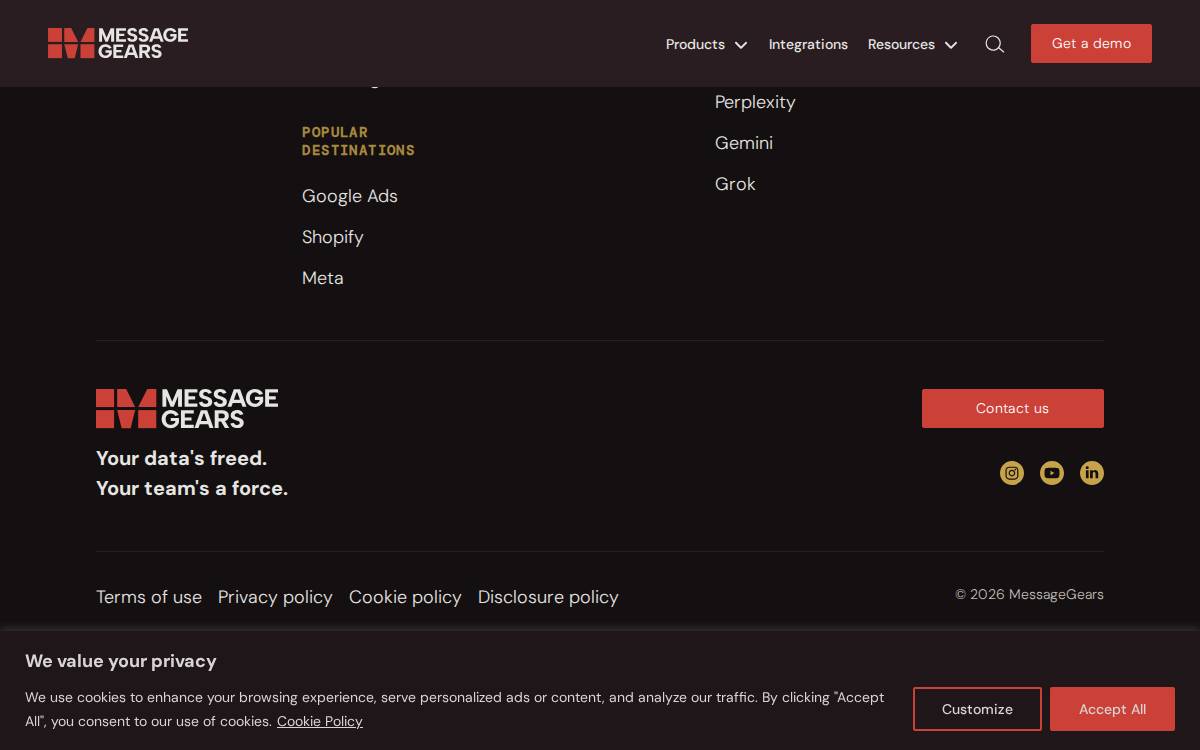
Task: Open the Google Ads destination link
Action: click(x=350, y=196)
